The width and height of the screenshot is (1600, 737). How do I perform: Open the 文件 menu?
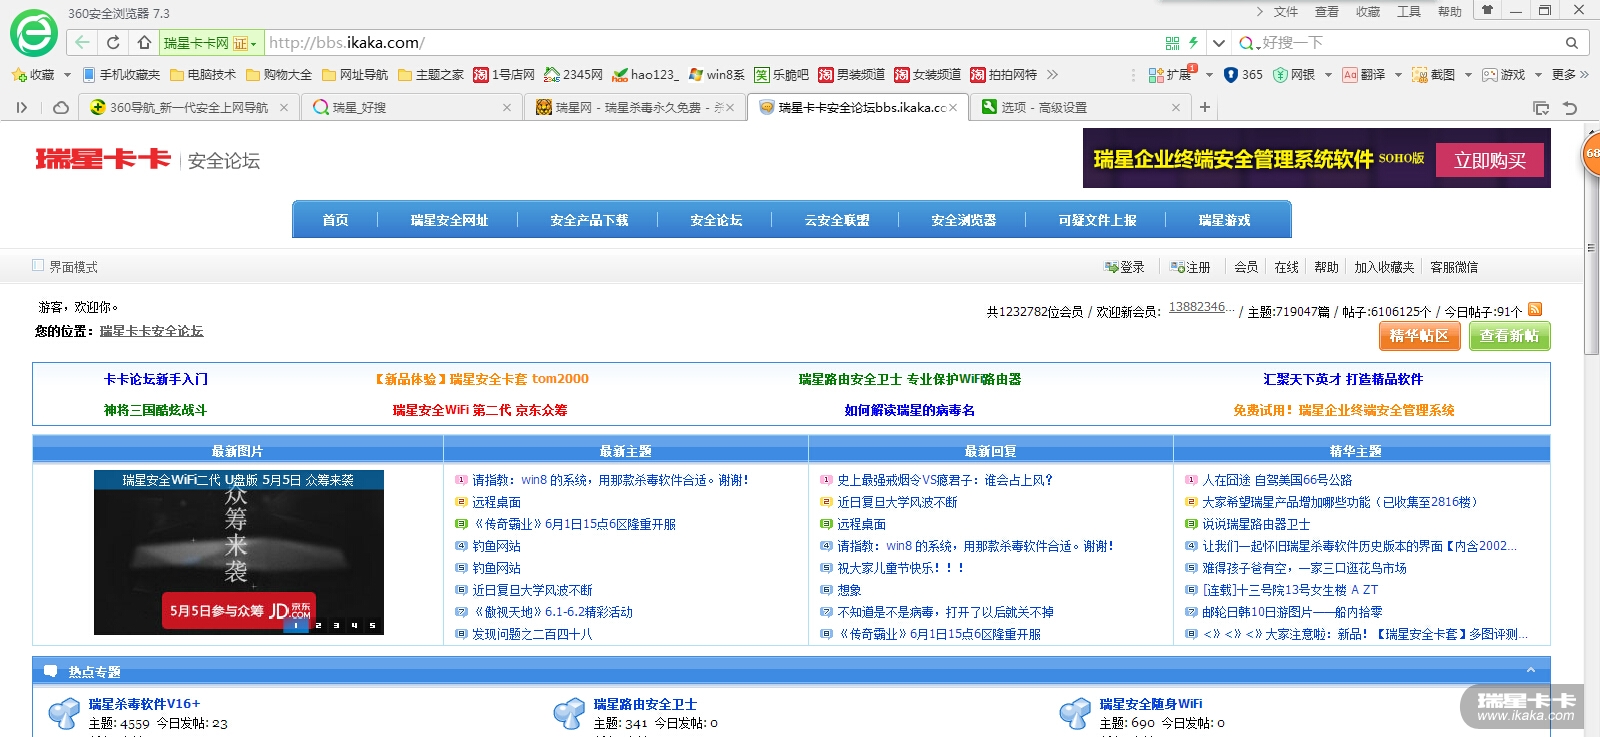pos(1286,12)
